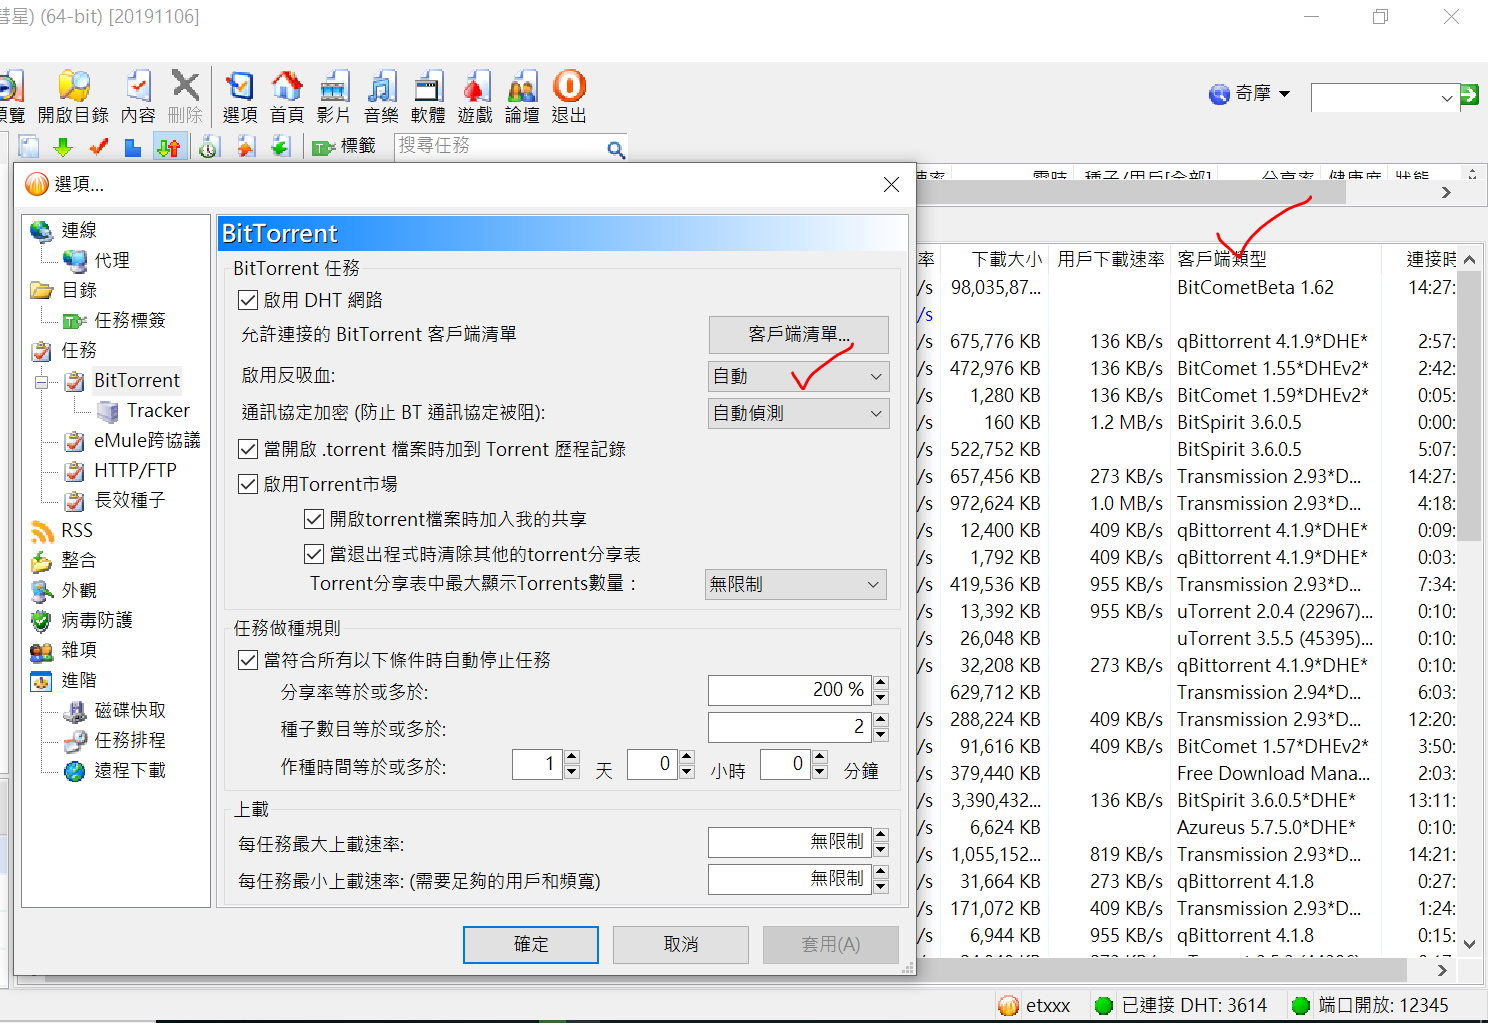Close the 選項 dialog
The width and height of the screenshot is (1488, 1023).
pos(891,185)
